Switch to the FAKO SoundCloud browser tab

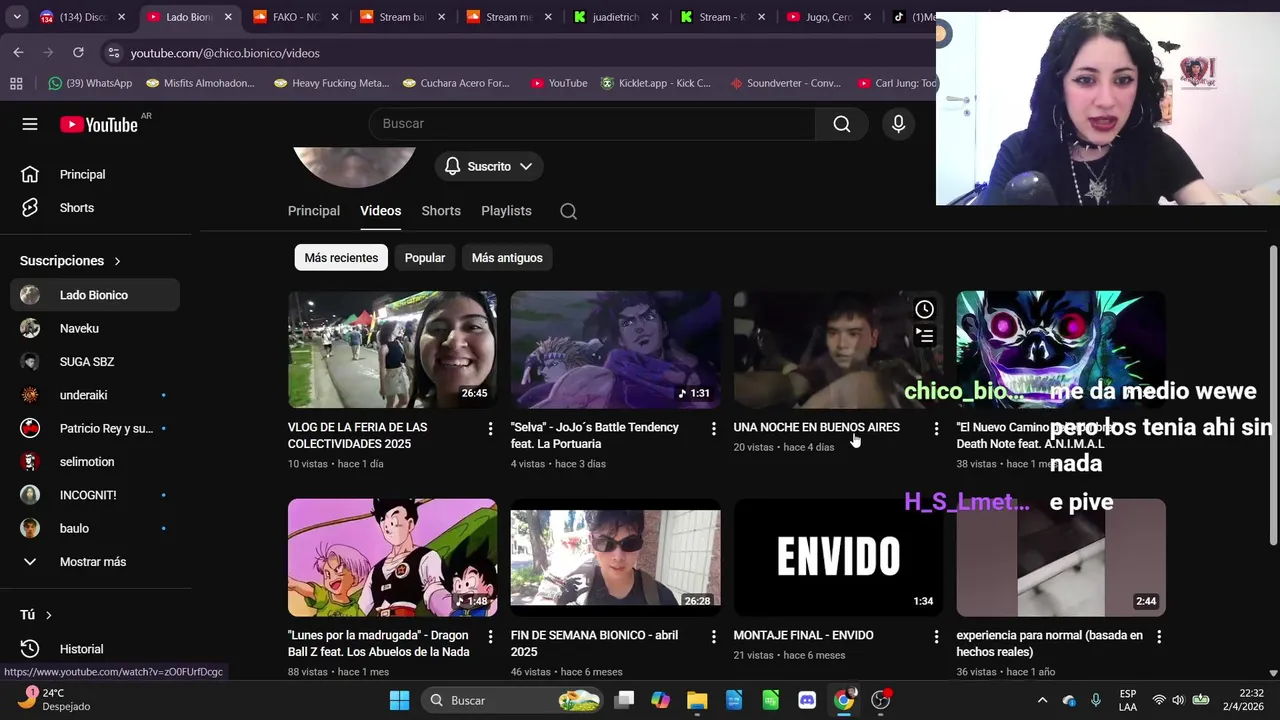click(x=295, y=17)
